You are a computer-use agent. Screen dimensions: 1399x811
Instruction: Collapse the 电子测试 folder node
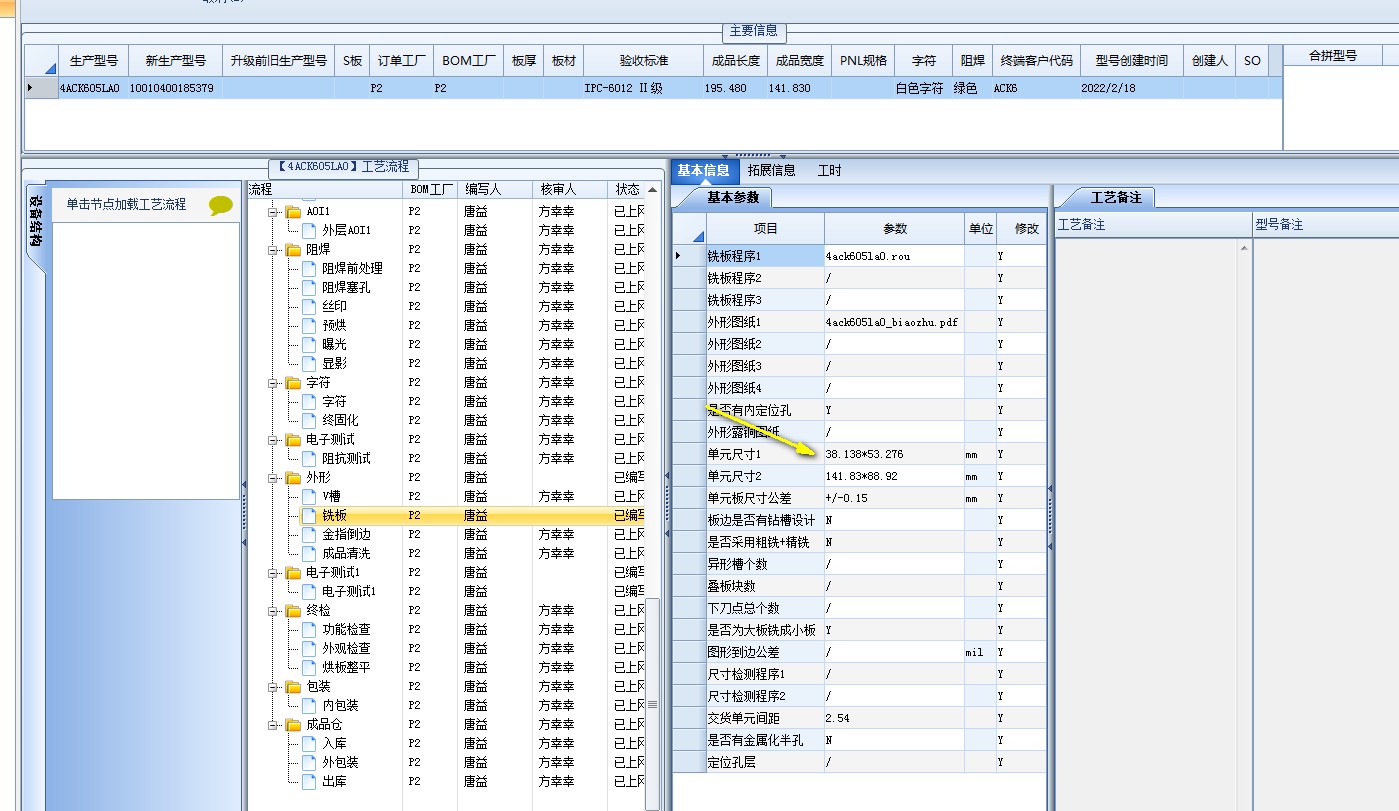(x=273, y=440)
